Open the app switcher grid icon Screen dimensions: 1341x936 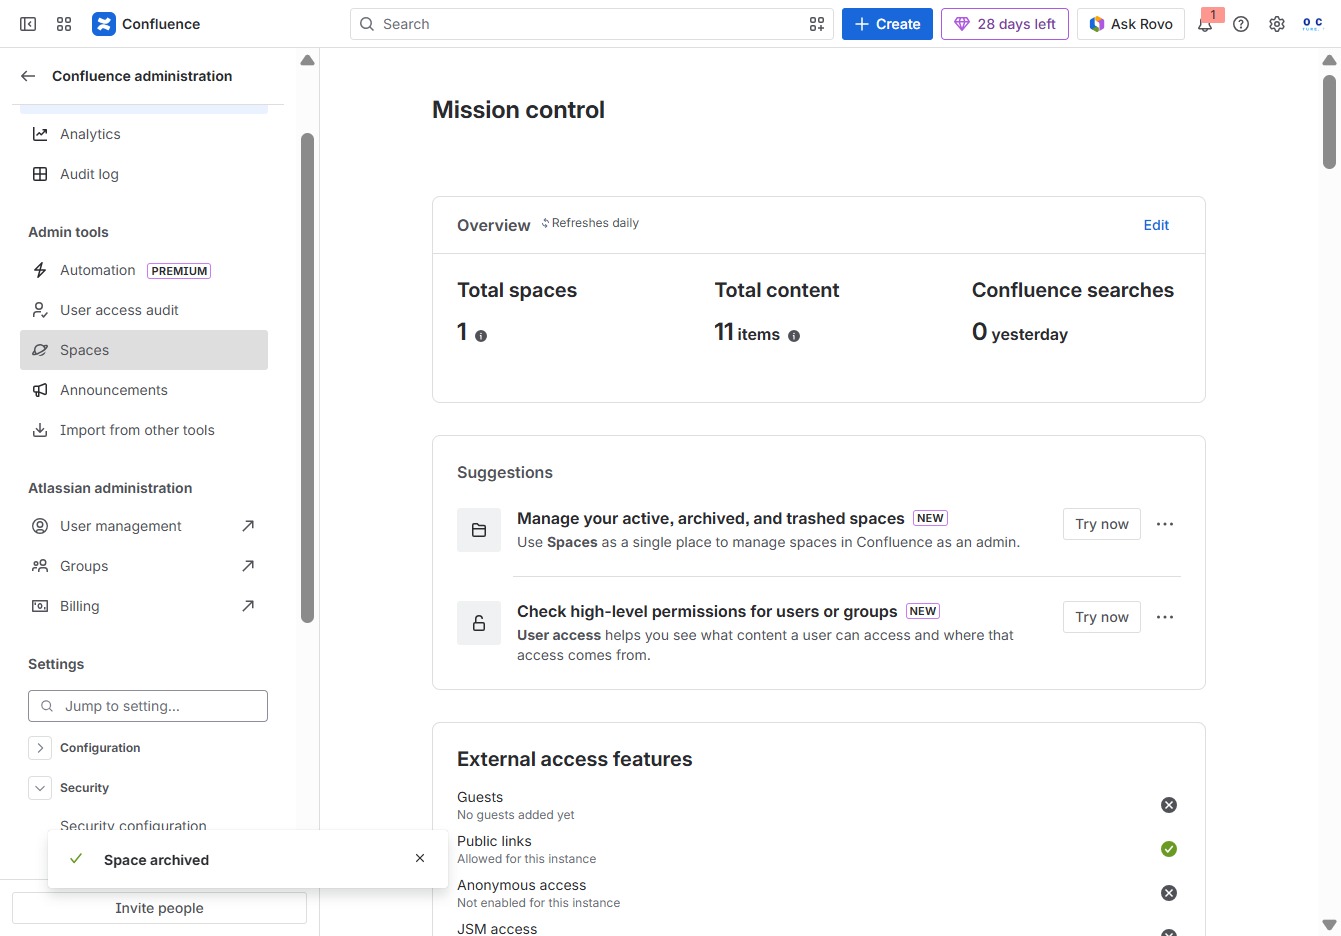click(64, 24)
